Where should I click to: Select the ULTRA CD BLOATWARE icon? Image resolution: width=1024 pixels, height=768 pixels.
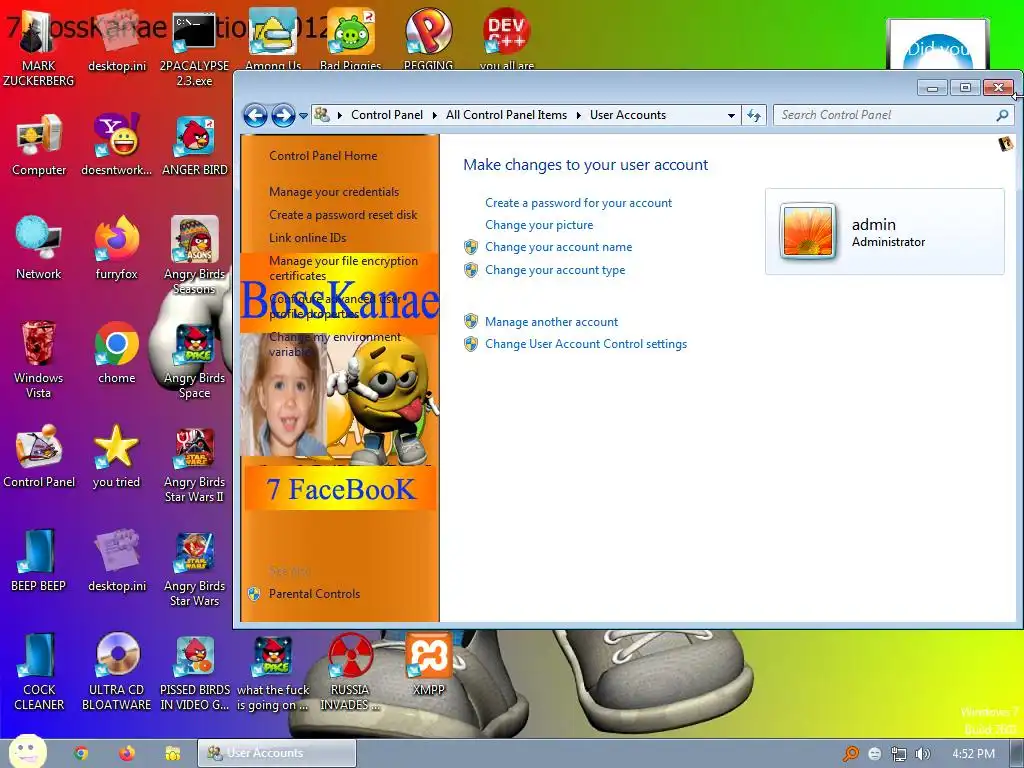pos(116,671)
